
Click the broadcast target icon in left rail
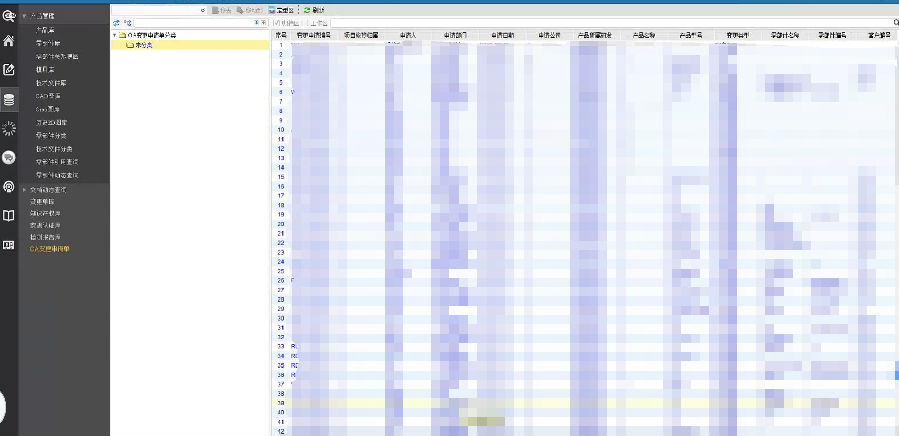click(x=9, y=186)
